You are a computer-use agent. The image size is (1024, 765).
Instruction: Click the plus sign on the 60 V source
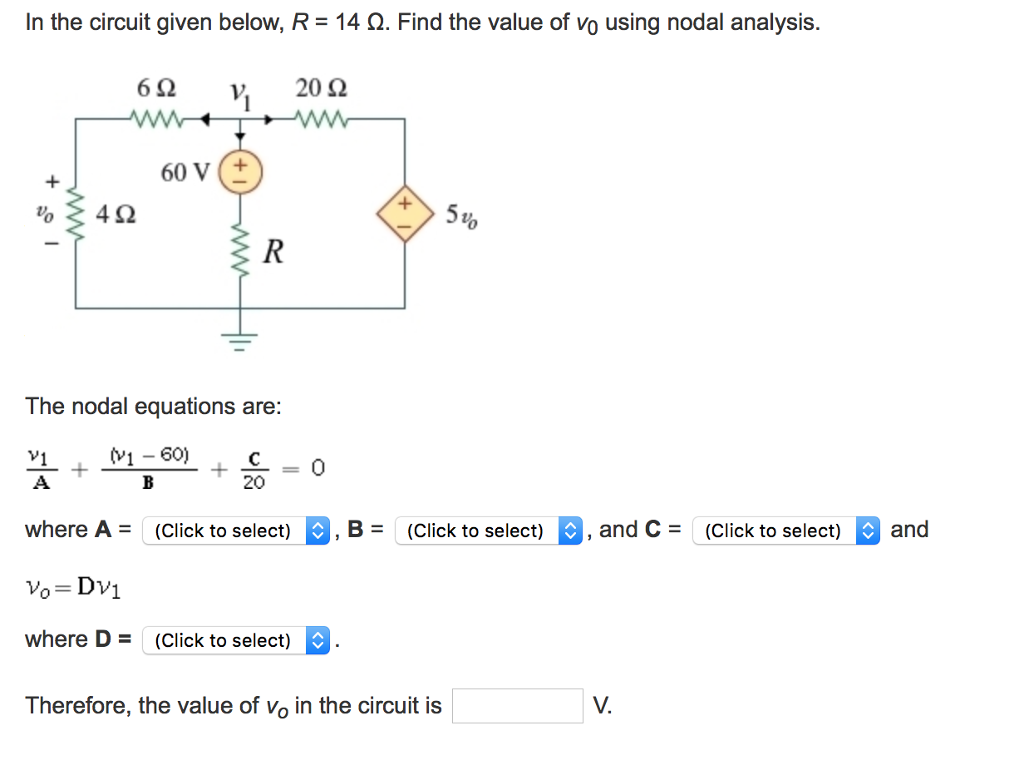[x=239, y=163]
